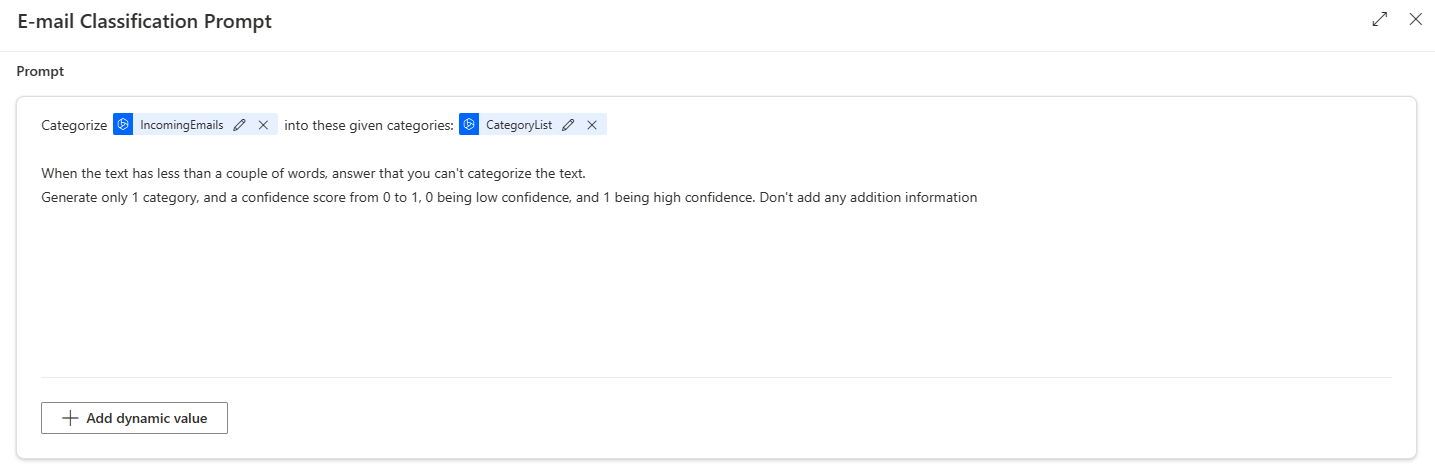This screenshot has width=1435, height=470.
Task: Click the blue icon beside CategoryList
Action: (469, 125)
